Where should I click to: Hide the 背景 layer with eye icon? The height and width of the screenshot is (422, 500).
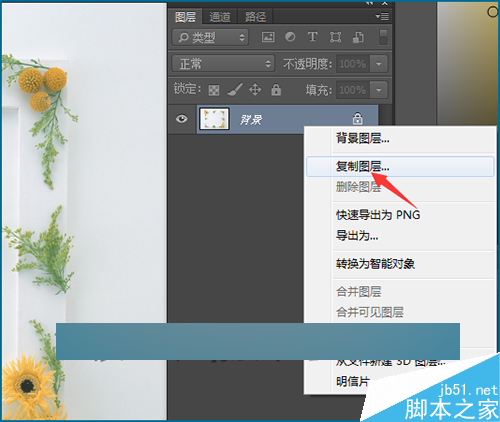coord(182,119)
